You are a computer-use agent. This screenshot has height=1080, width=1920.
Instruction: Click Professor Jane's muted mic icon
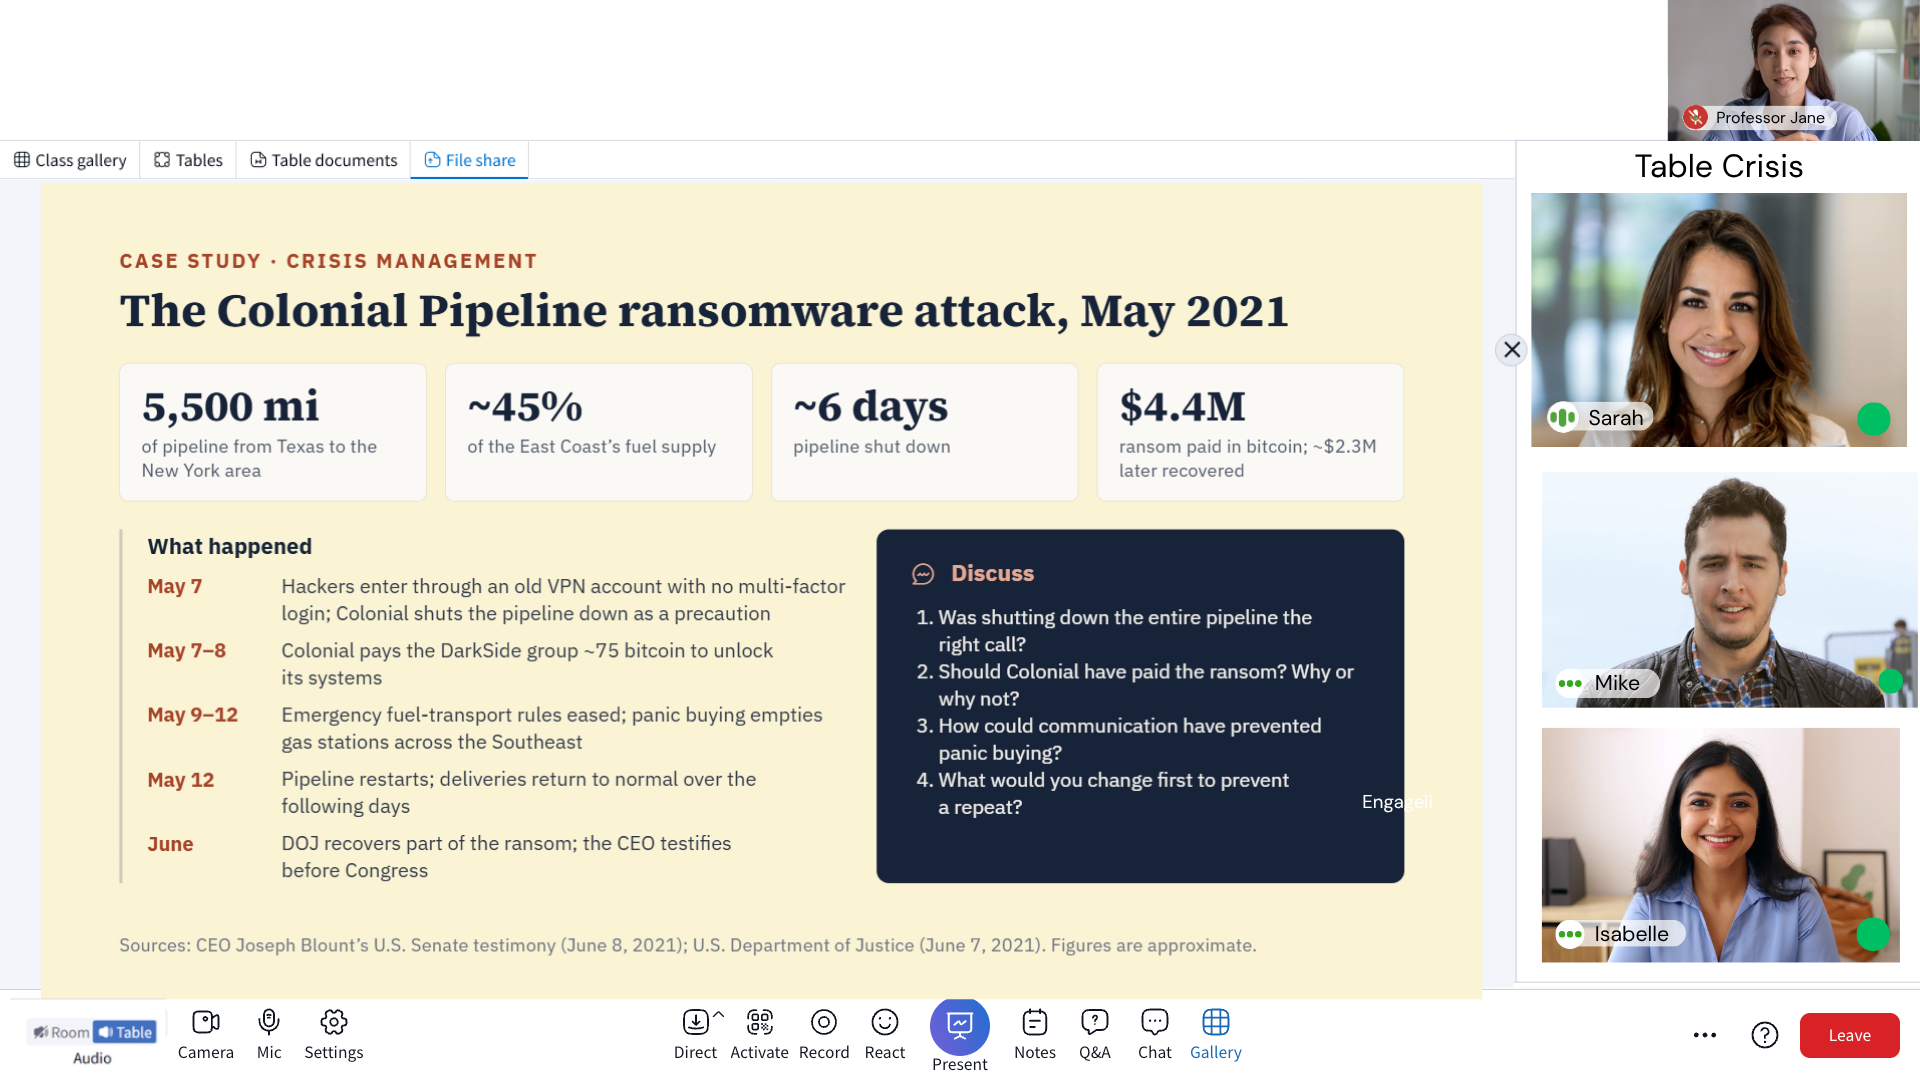(x=1695, y=117)
